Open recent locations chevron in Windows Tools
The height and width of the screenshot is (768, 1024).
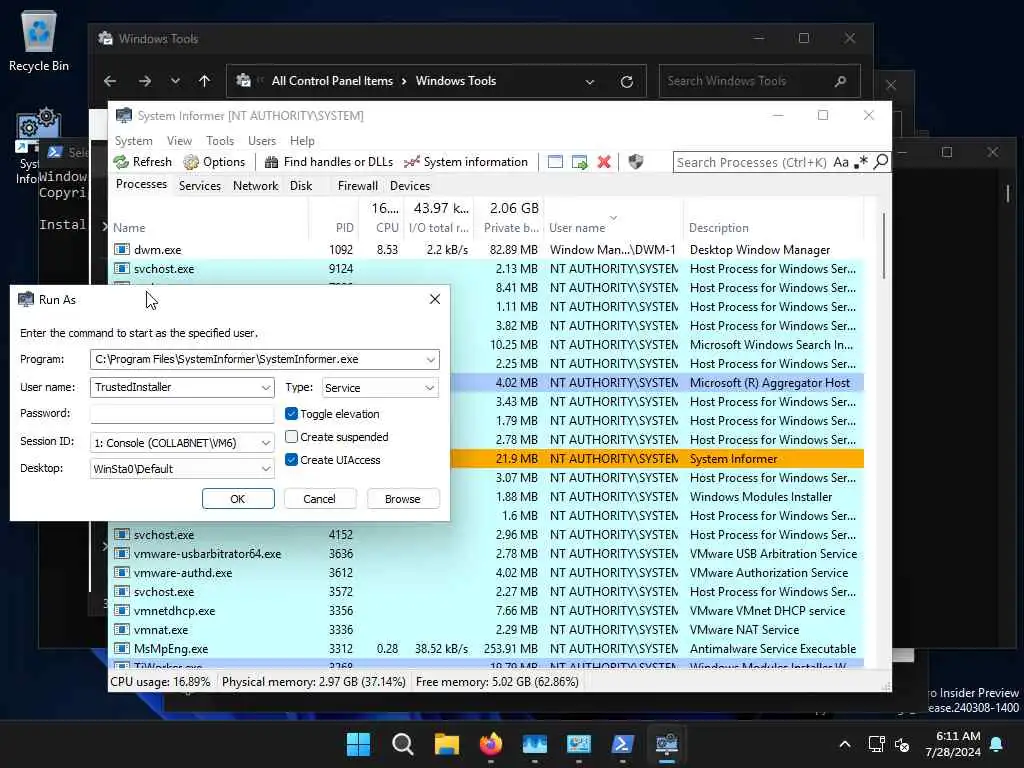175,81
